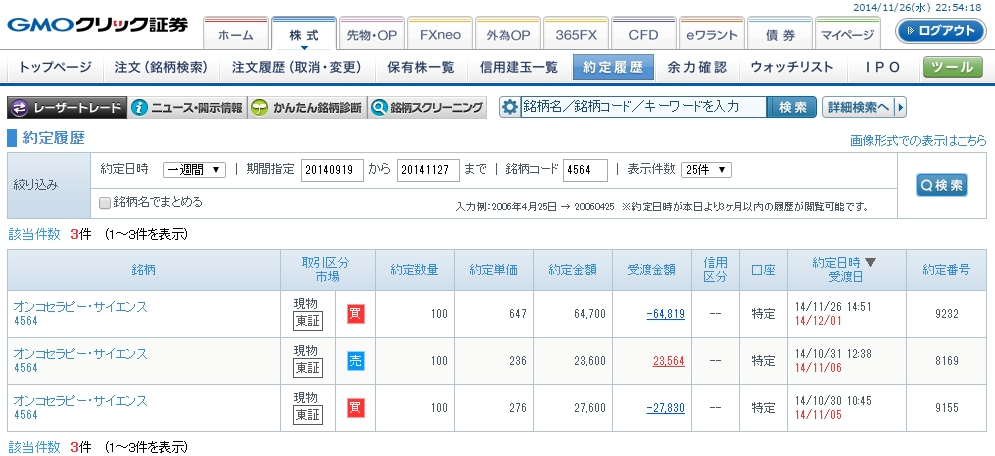Switch to the FXneo tab

pos(440,34)
